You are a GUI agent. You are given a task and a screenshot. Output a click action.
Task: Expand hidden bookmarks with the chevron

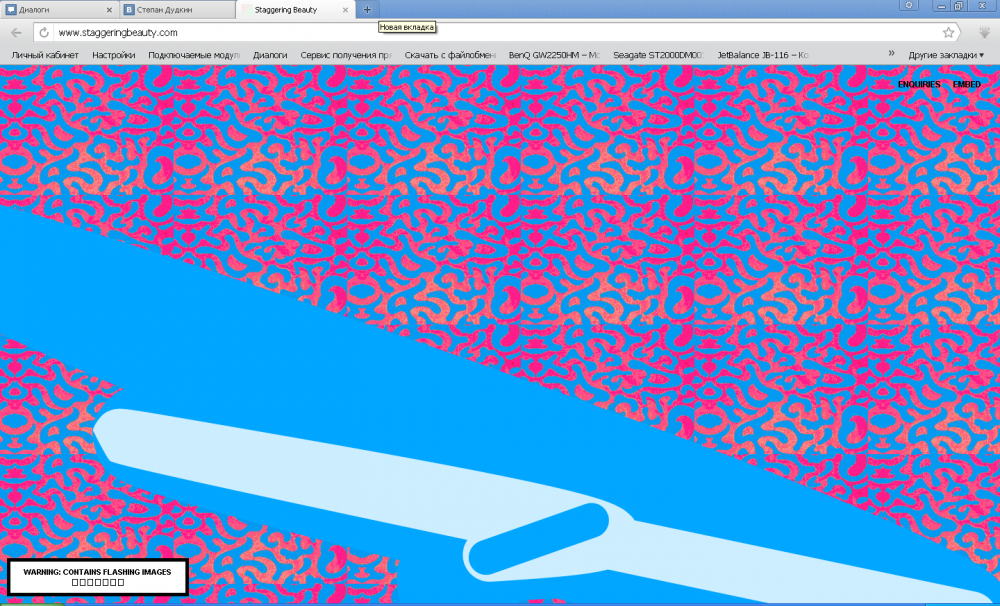(x=891, y=54)
